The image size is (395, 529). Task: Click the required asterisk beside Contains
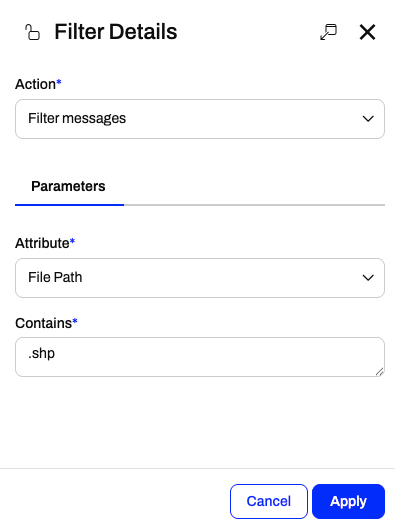coord(75,321)
